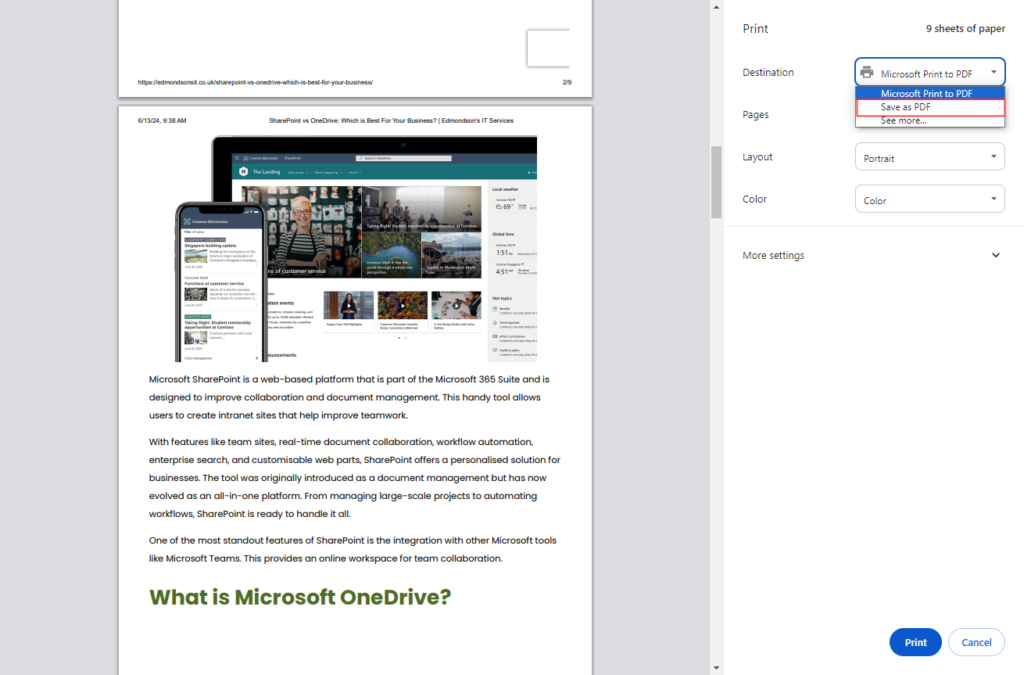This screenshot has height=675, width=1024.
Task: Click the Print button
Action: coord(914,642)
